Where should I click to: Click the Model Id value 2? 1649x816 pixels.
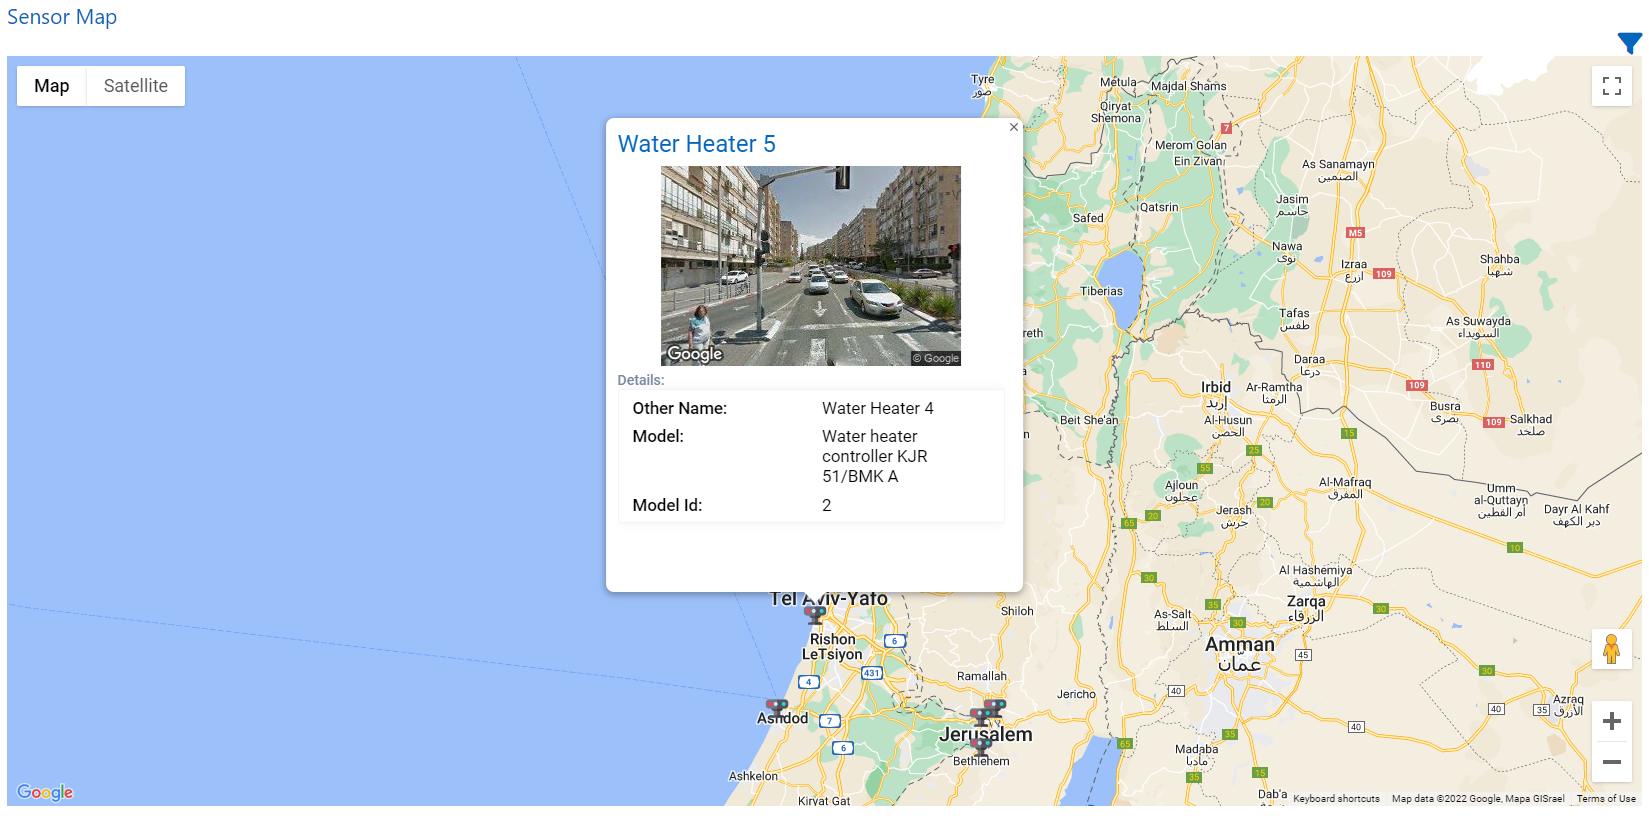pyautogui.click(x=826, y=506)
